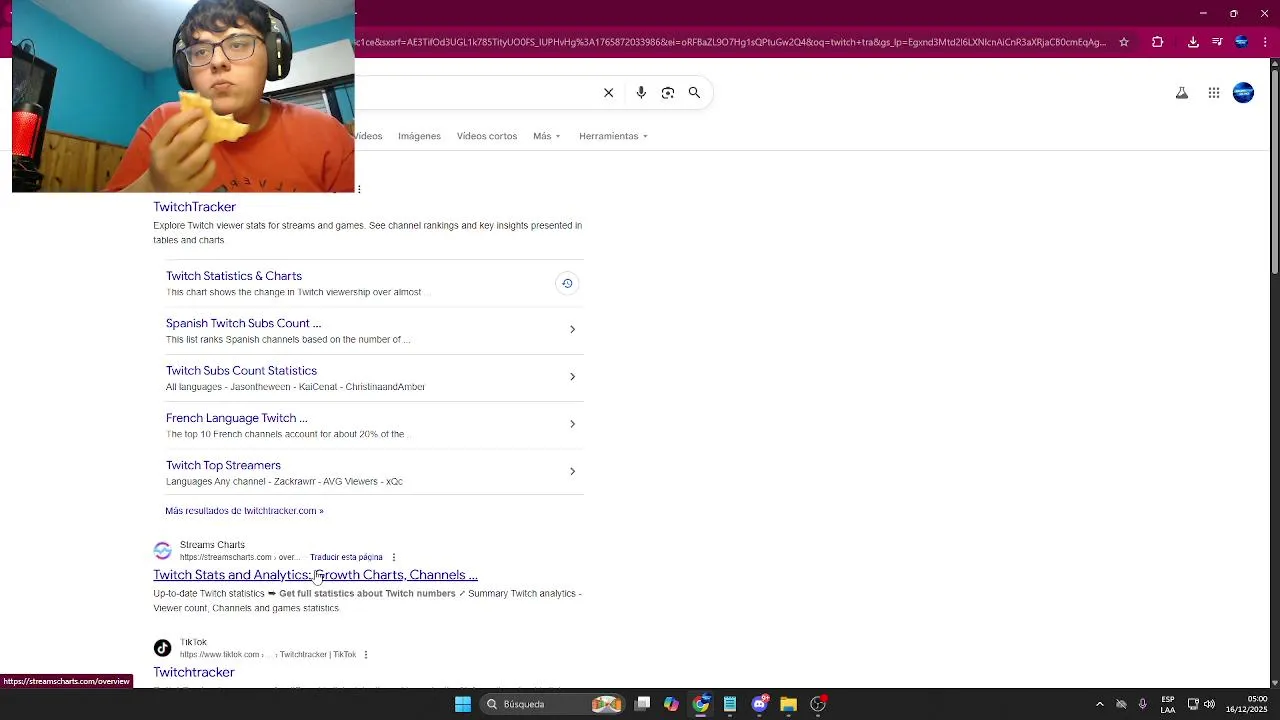Click the scrollbar down arrow

click(1274, 683)
